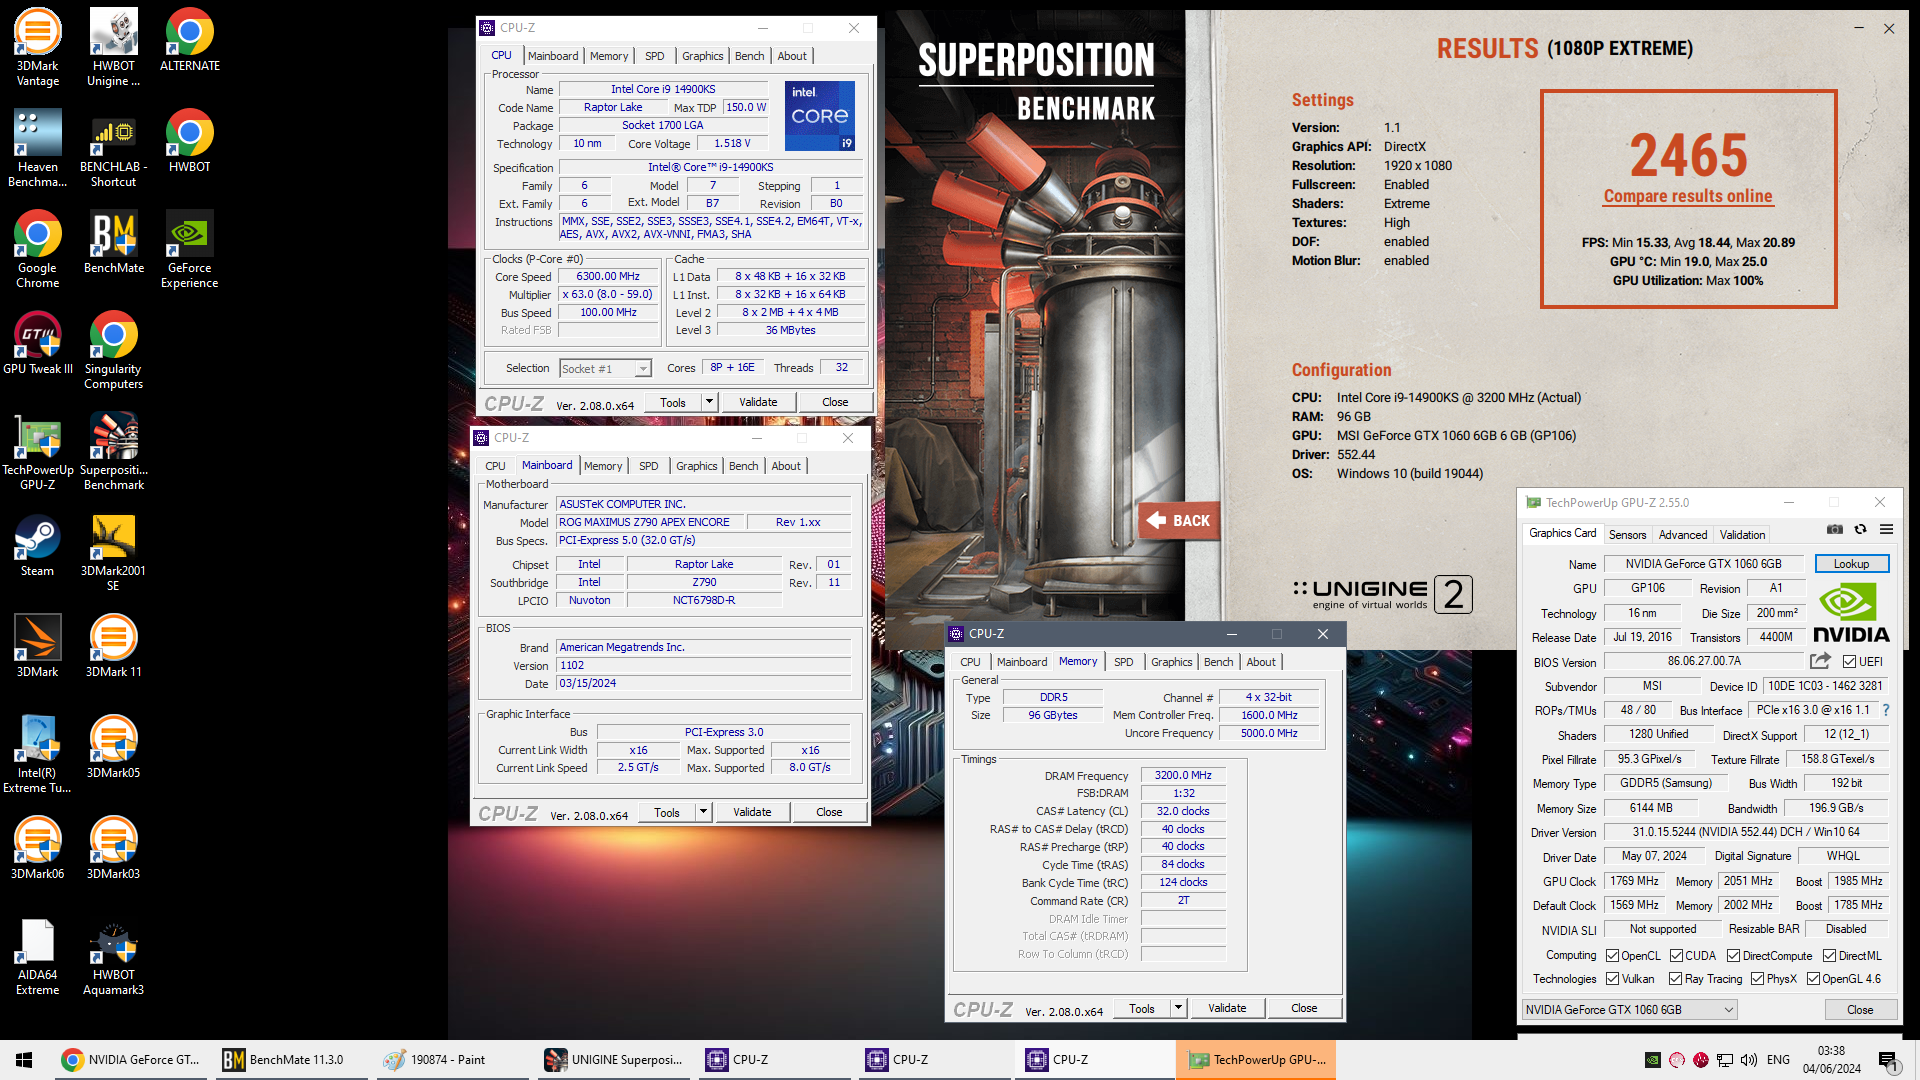Click Validate in the CPU-Z CPU window
The width and height of the screenshot is (1920, 1080).
(758, 402)
